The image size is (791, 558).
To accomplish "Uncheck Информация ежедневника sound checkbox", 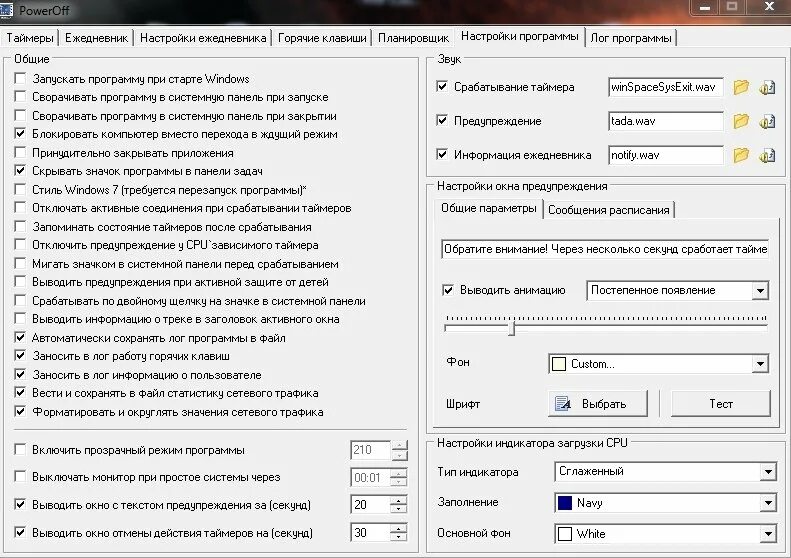I will coord(442,154).
